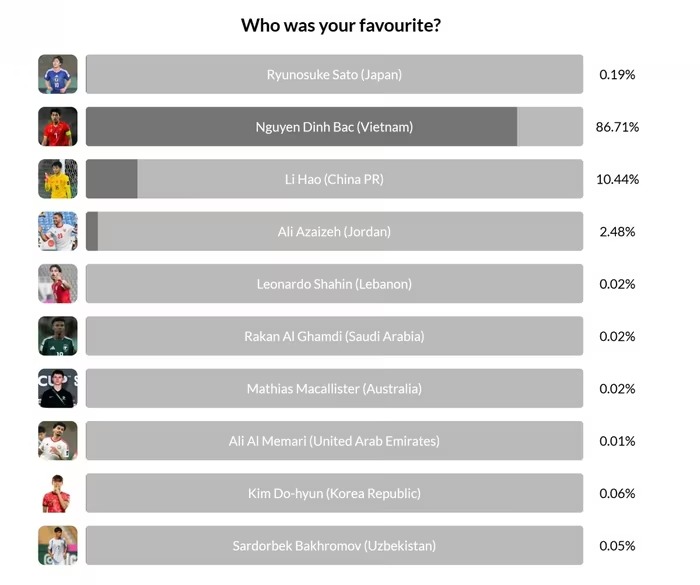Screen dimensions: 700x585
Task: Click Leonardo Shahin's player photo
Action: pos(57,284)
